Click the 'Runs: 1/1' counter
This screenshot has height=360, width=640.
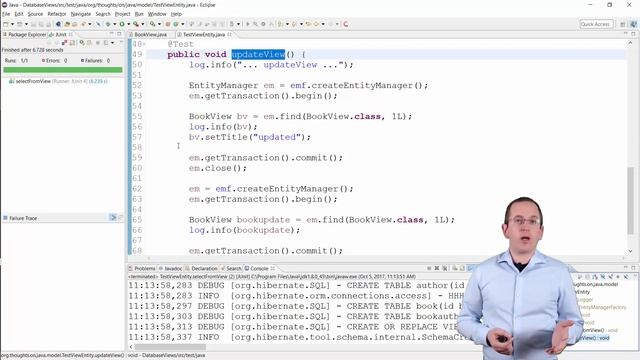pyautogui.click(x=16, y=60)
